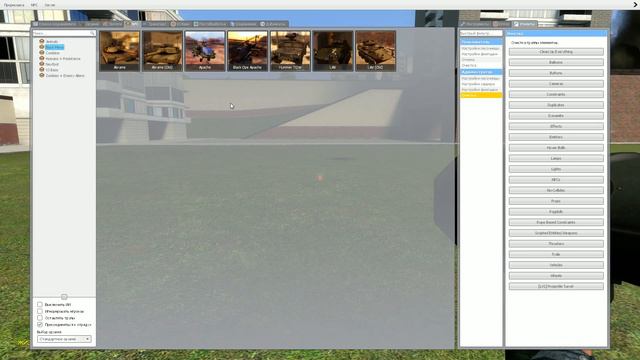The width and height of the screenshot is (640, 360).
Task: Pick the Black Ops Apache thumbnail
Action: [247, 51]
